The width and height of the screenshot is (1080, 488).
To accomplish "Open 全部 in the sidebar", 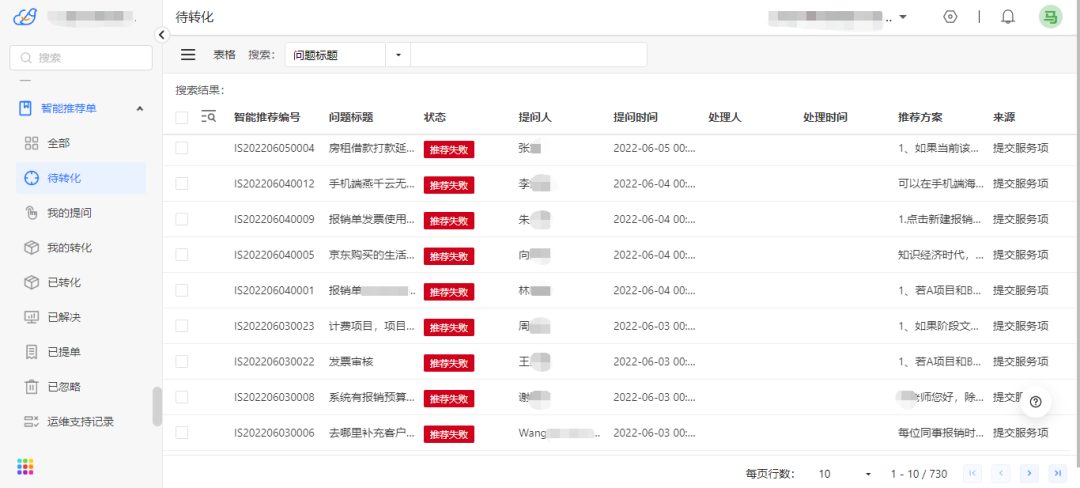I will [81, 143].
